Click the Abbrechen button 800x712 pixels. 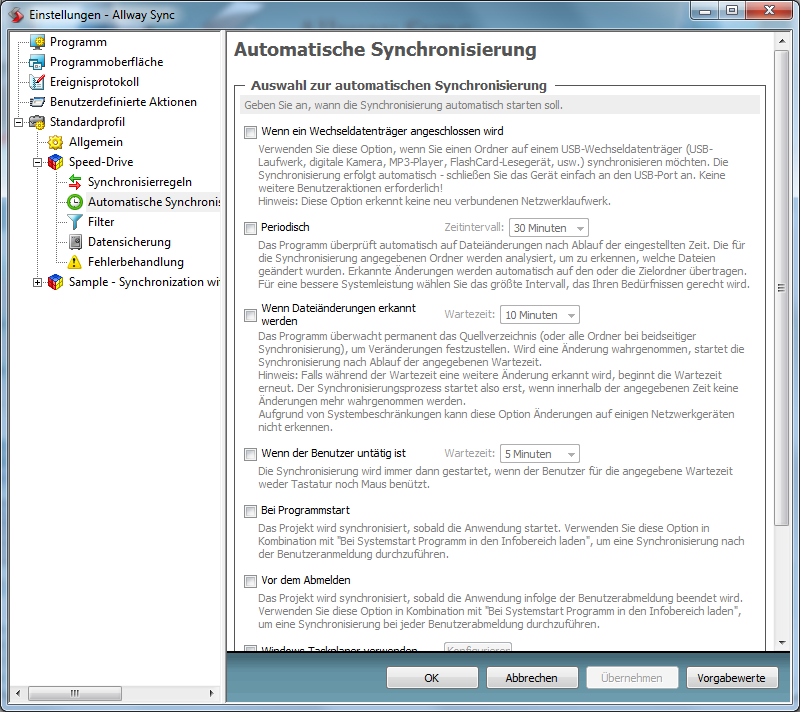pyautogui.click(x=531, y=678)
